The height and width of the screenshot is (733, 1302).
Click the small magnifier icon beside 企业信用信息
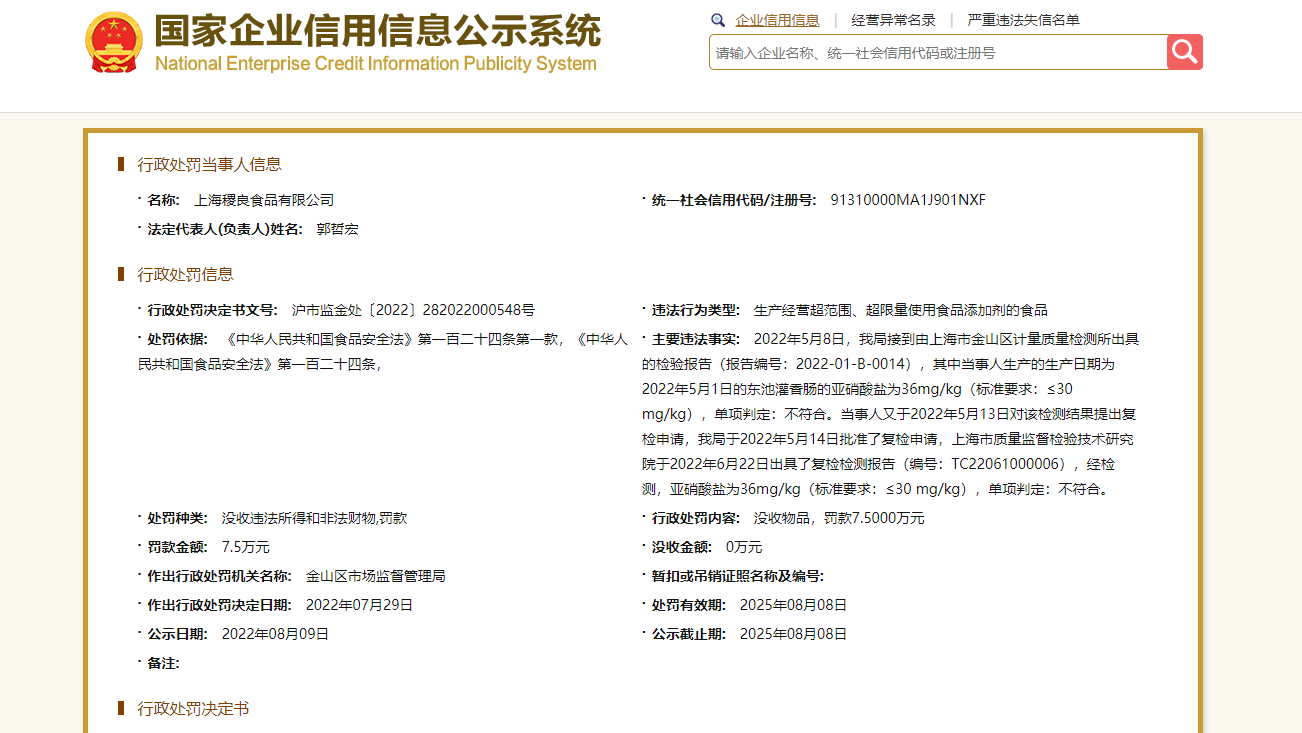coord(717,20)
